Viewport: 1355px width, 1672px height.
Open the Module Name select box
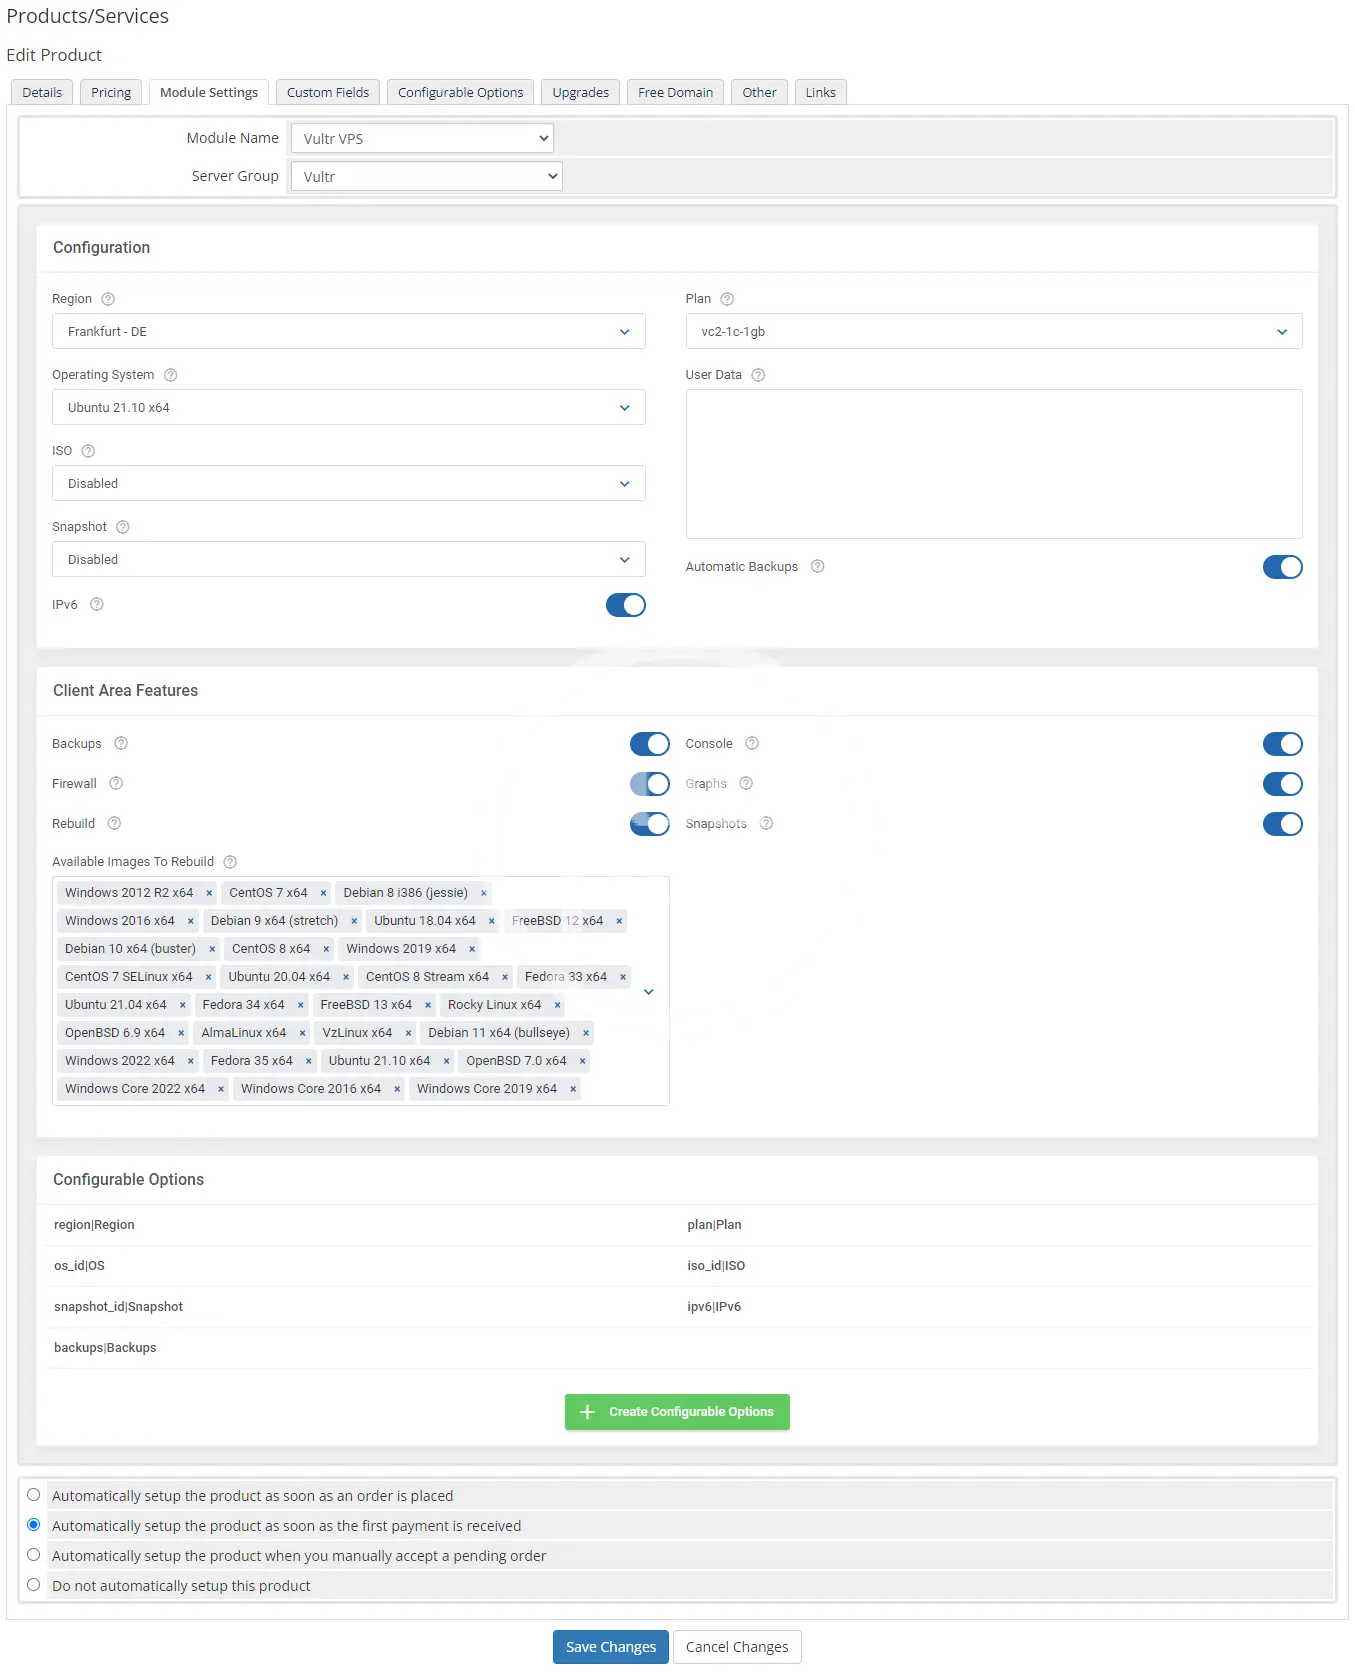click(422, 139)
